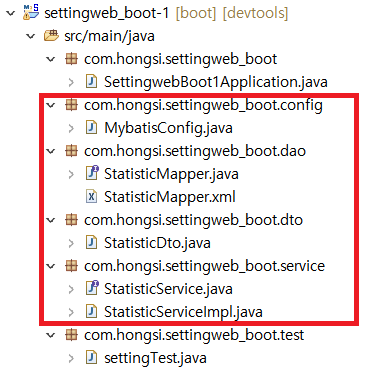The width and height of the screenshot is (369, 369).
Task: Click the settingweb_boot.dto package icon
Action: (x=71, y=220)
